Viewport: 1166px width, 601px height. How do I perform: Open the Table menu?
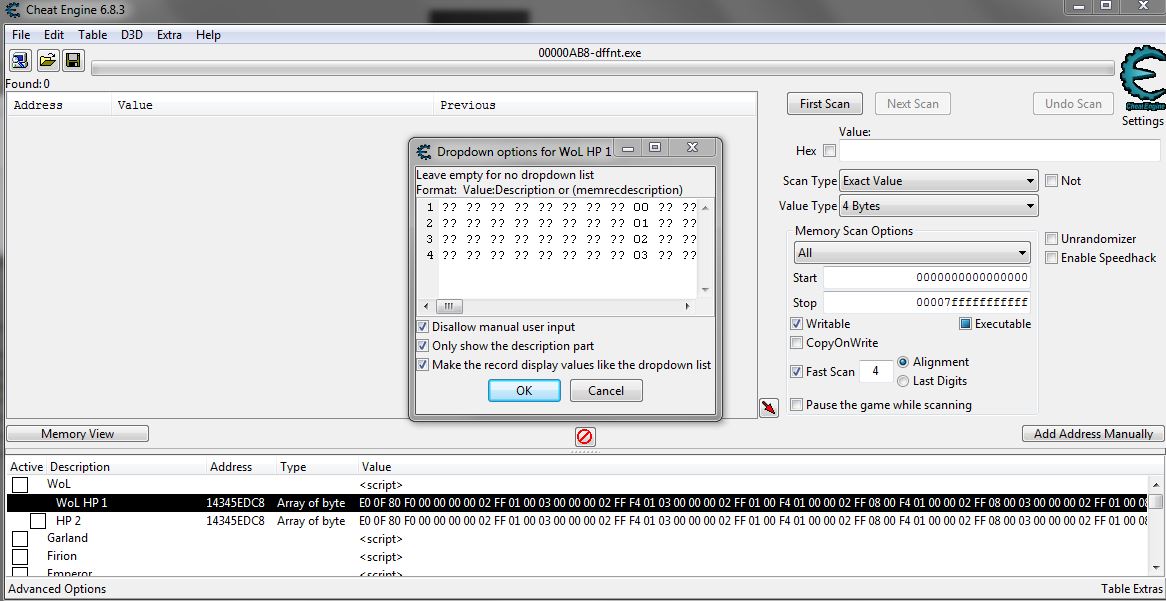(92, 35)
